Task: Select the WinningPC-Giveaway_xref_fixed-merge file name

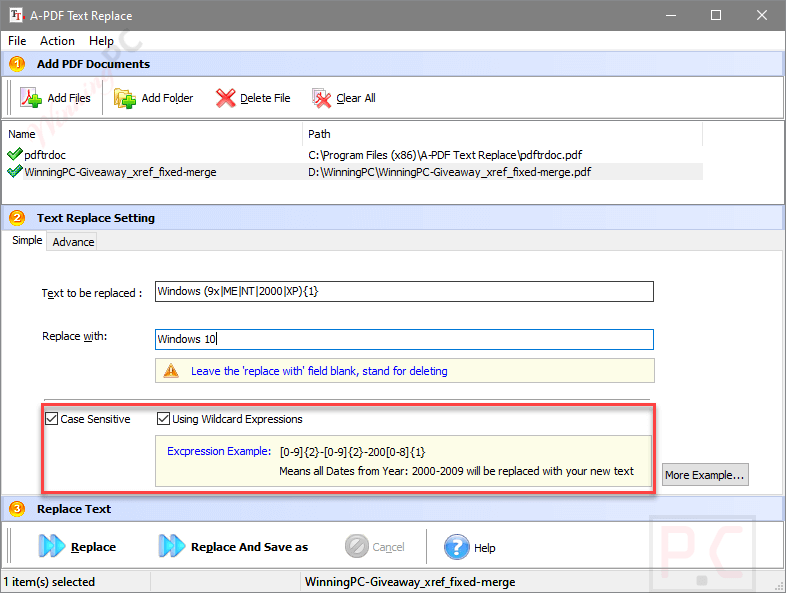Action: coord(120,172)
